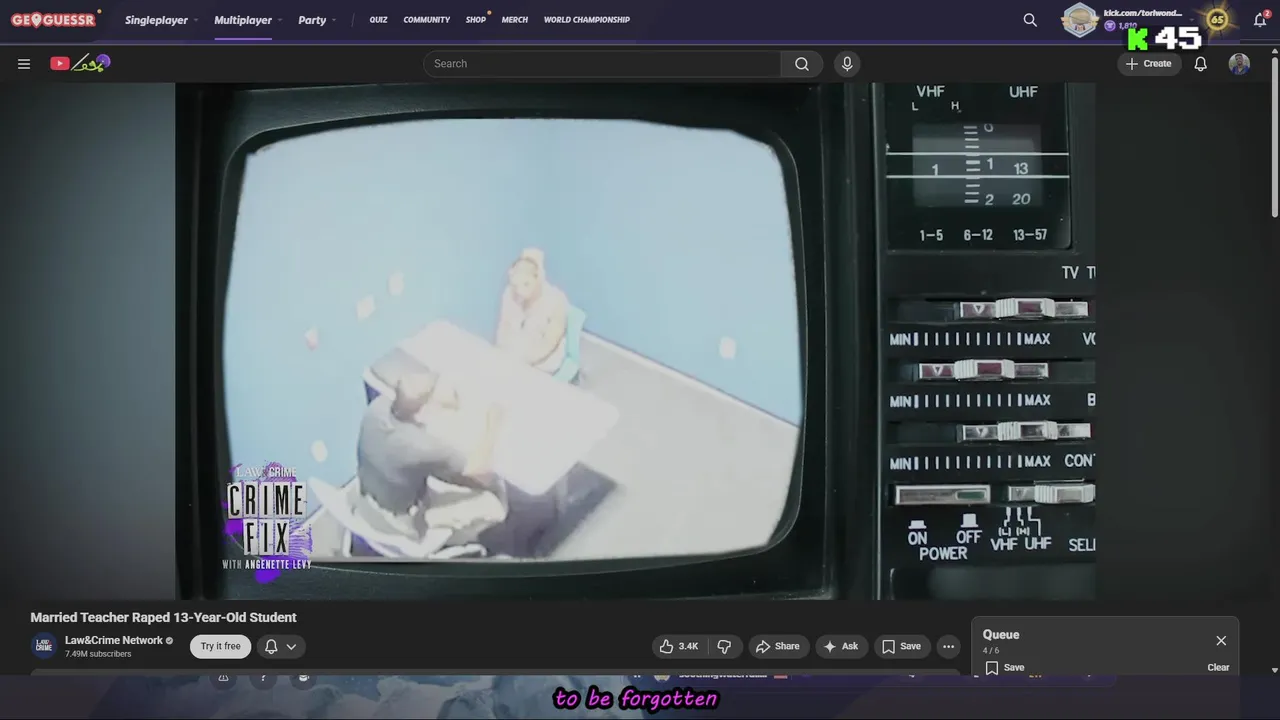
Task: Click the GeoGuessr logo
Action: 53,20
